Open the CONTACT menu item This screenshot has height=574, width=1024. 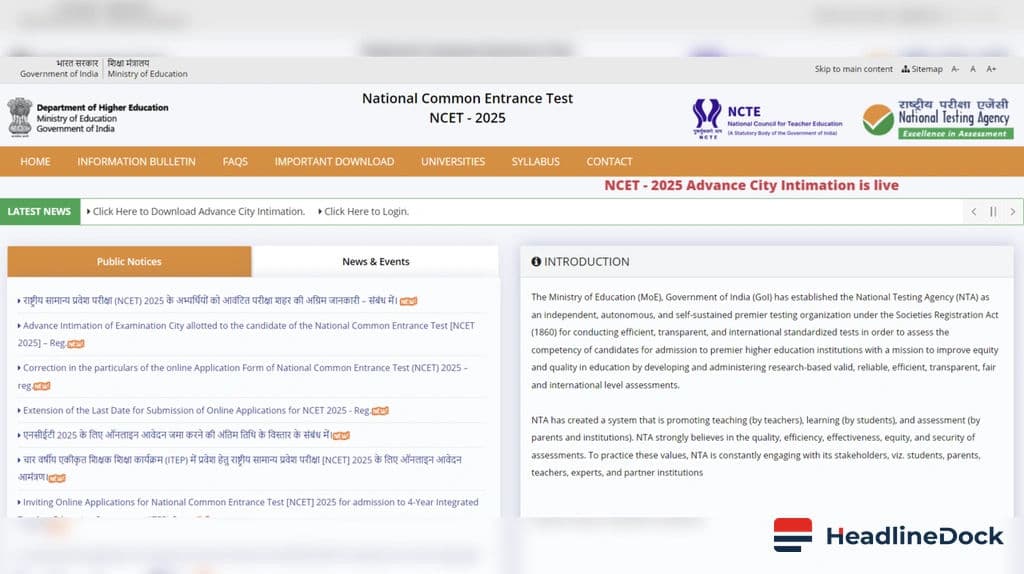coord(609,161)
